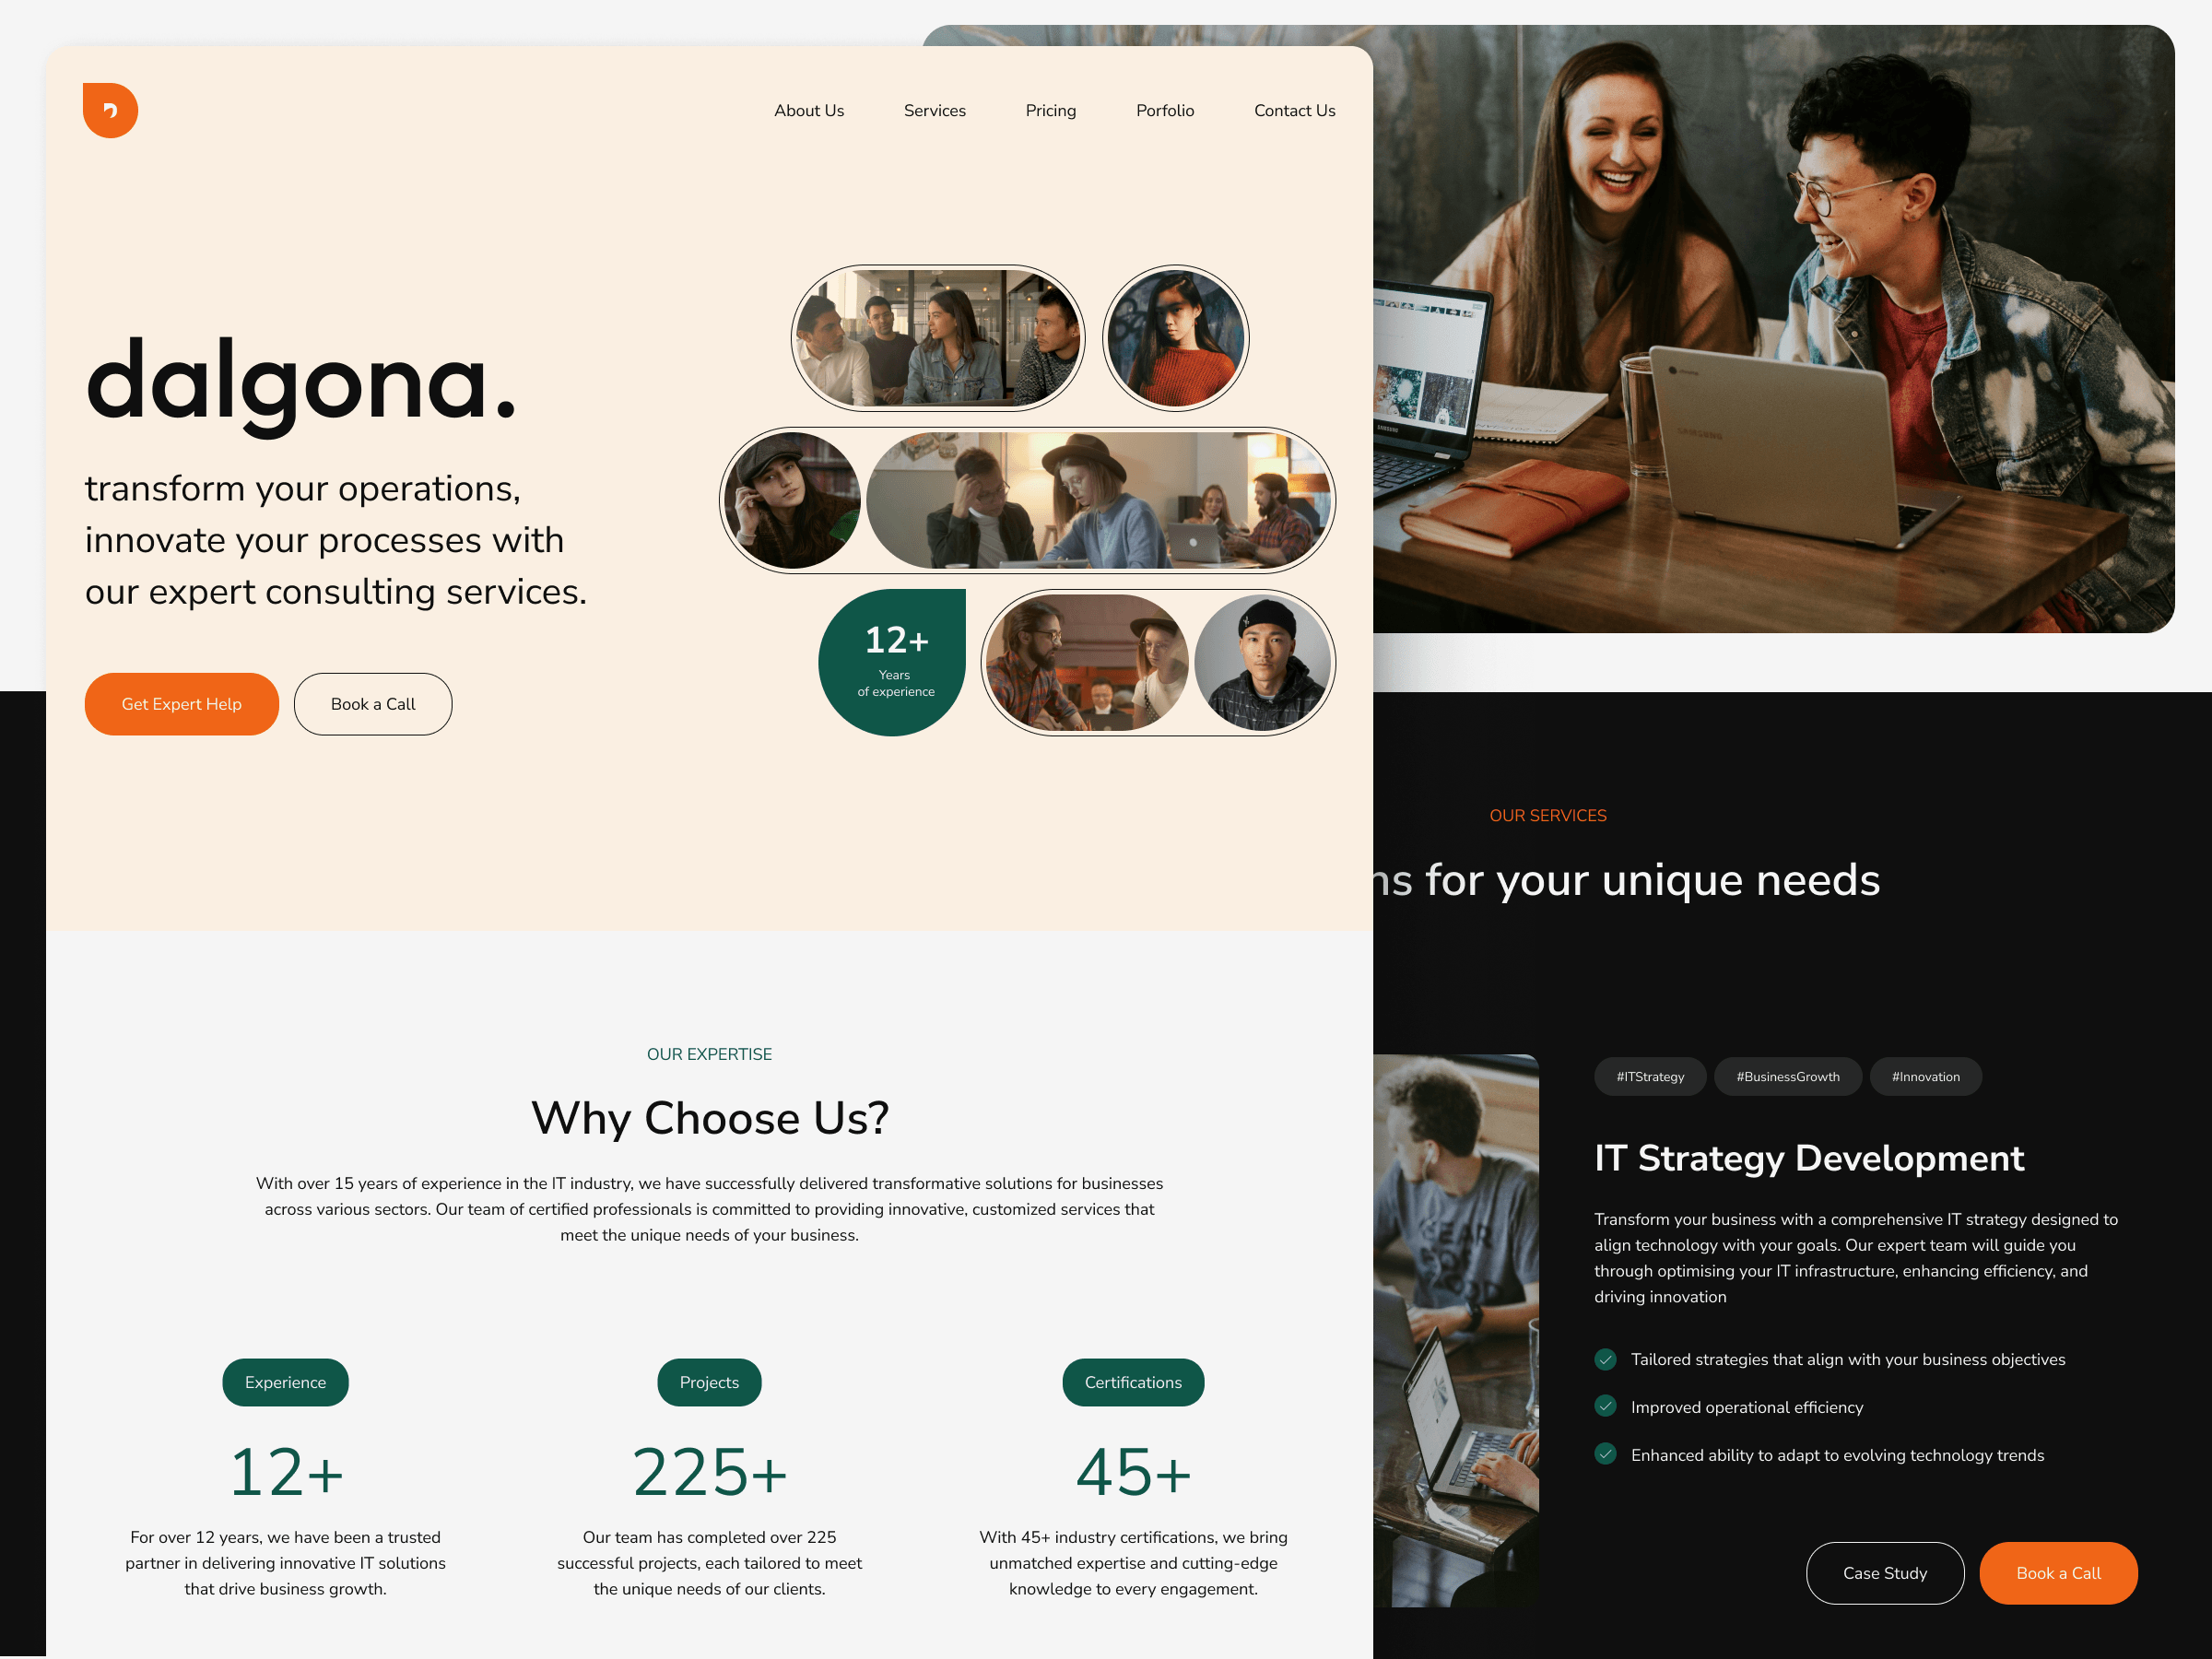This screenshot has height=1659, width=2212.
Task: Click the Experience badge icon
Action: point(284,1382)
